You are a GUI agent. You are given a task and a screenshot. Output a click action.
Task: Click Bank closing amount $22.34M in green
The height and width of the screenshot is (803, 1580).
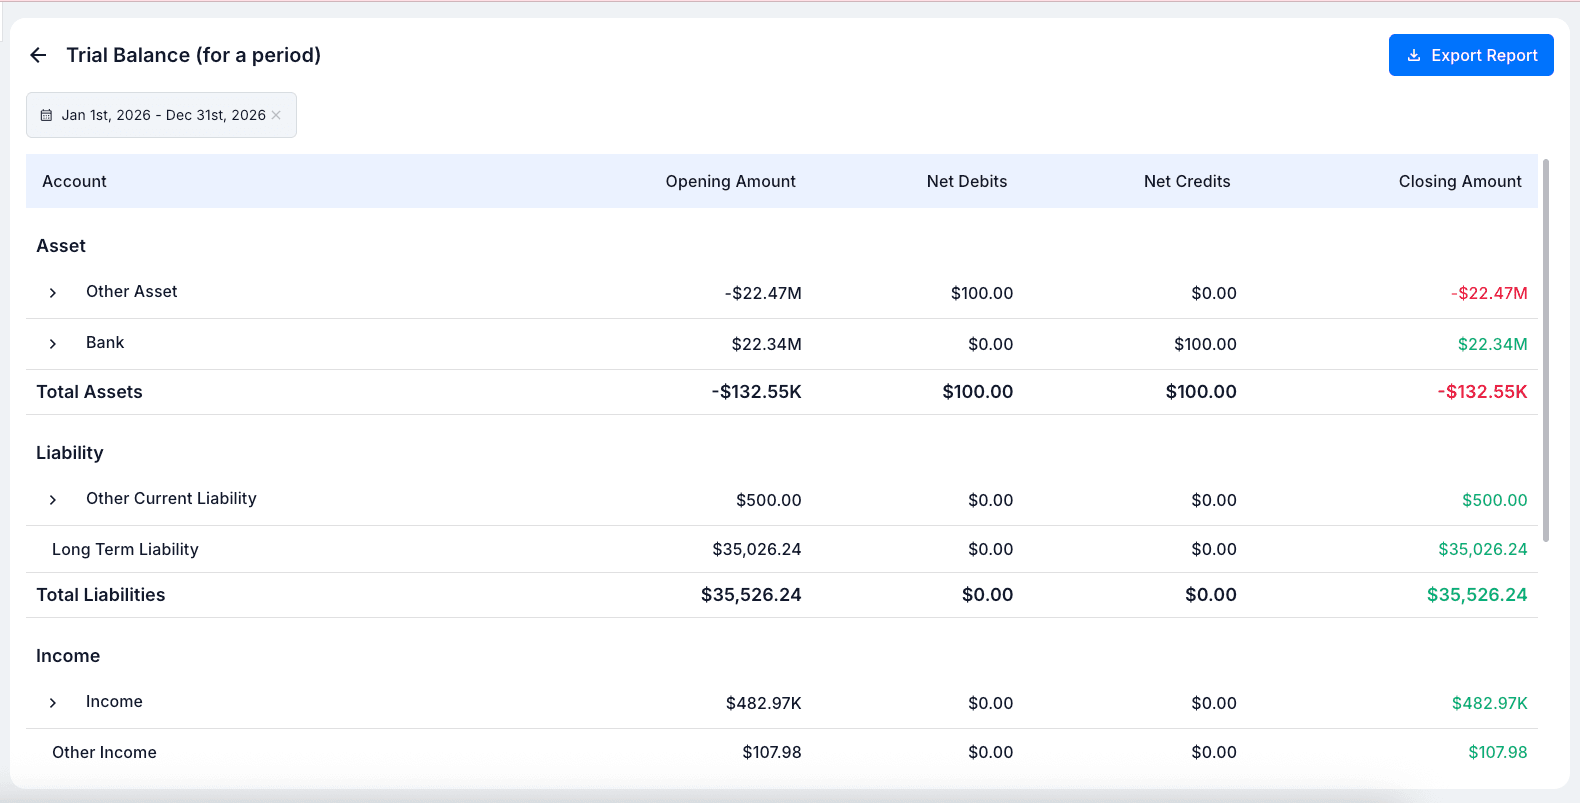(1492, 344)
